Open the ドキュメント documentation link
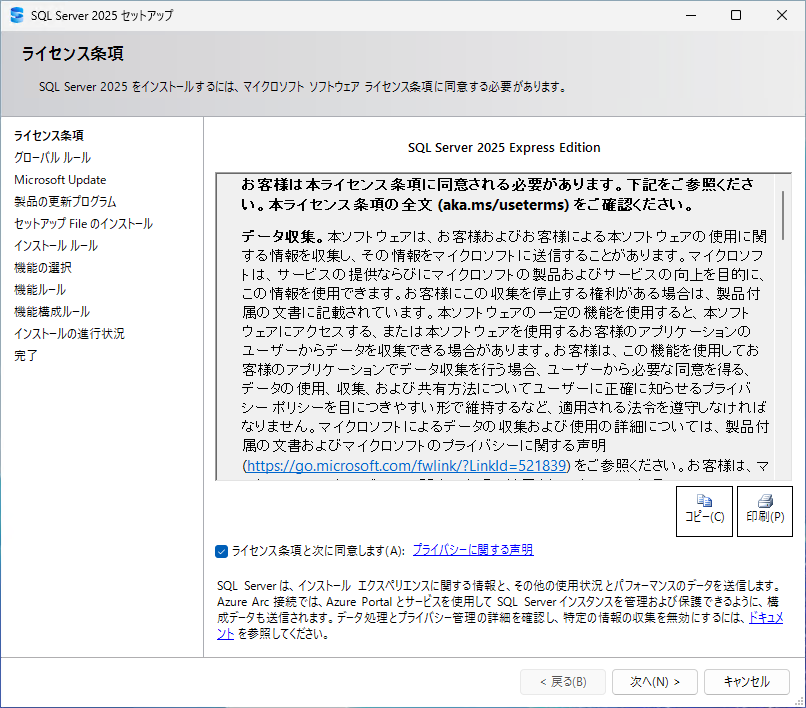806x708 pixels. [766, 618]
